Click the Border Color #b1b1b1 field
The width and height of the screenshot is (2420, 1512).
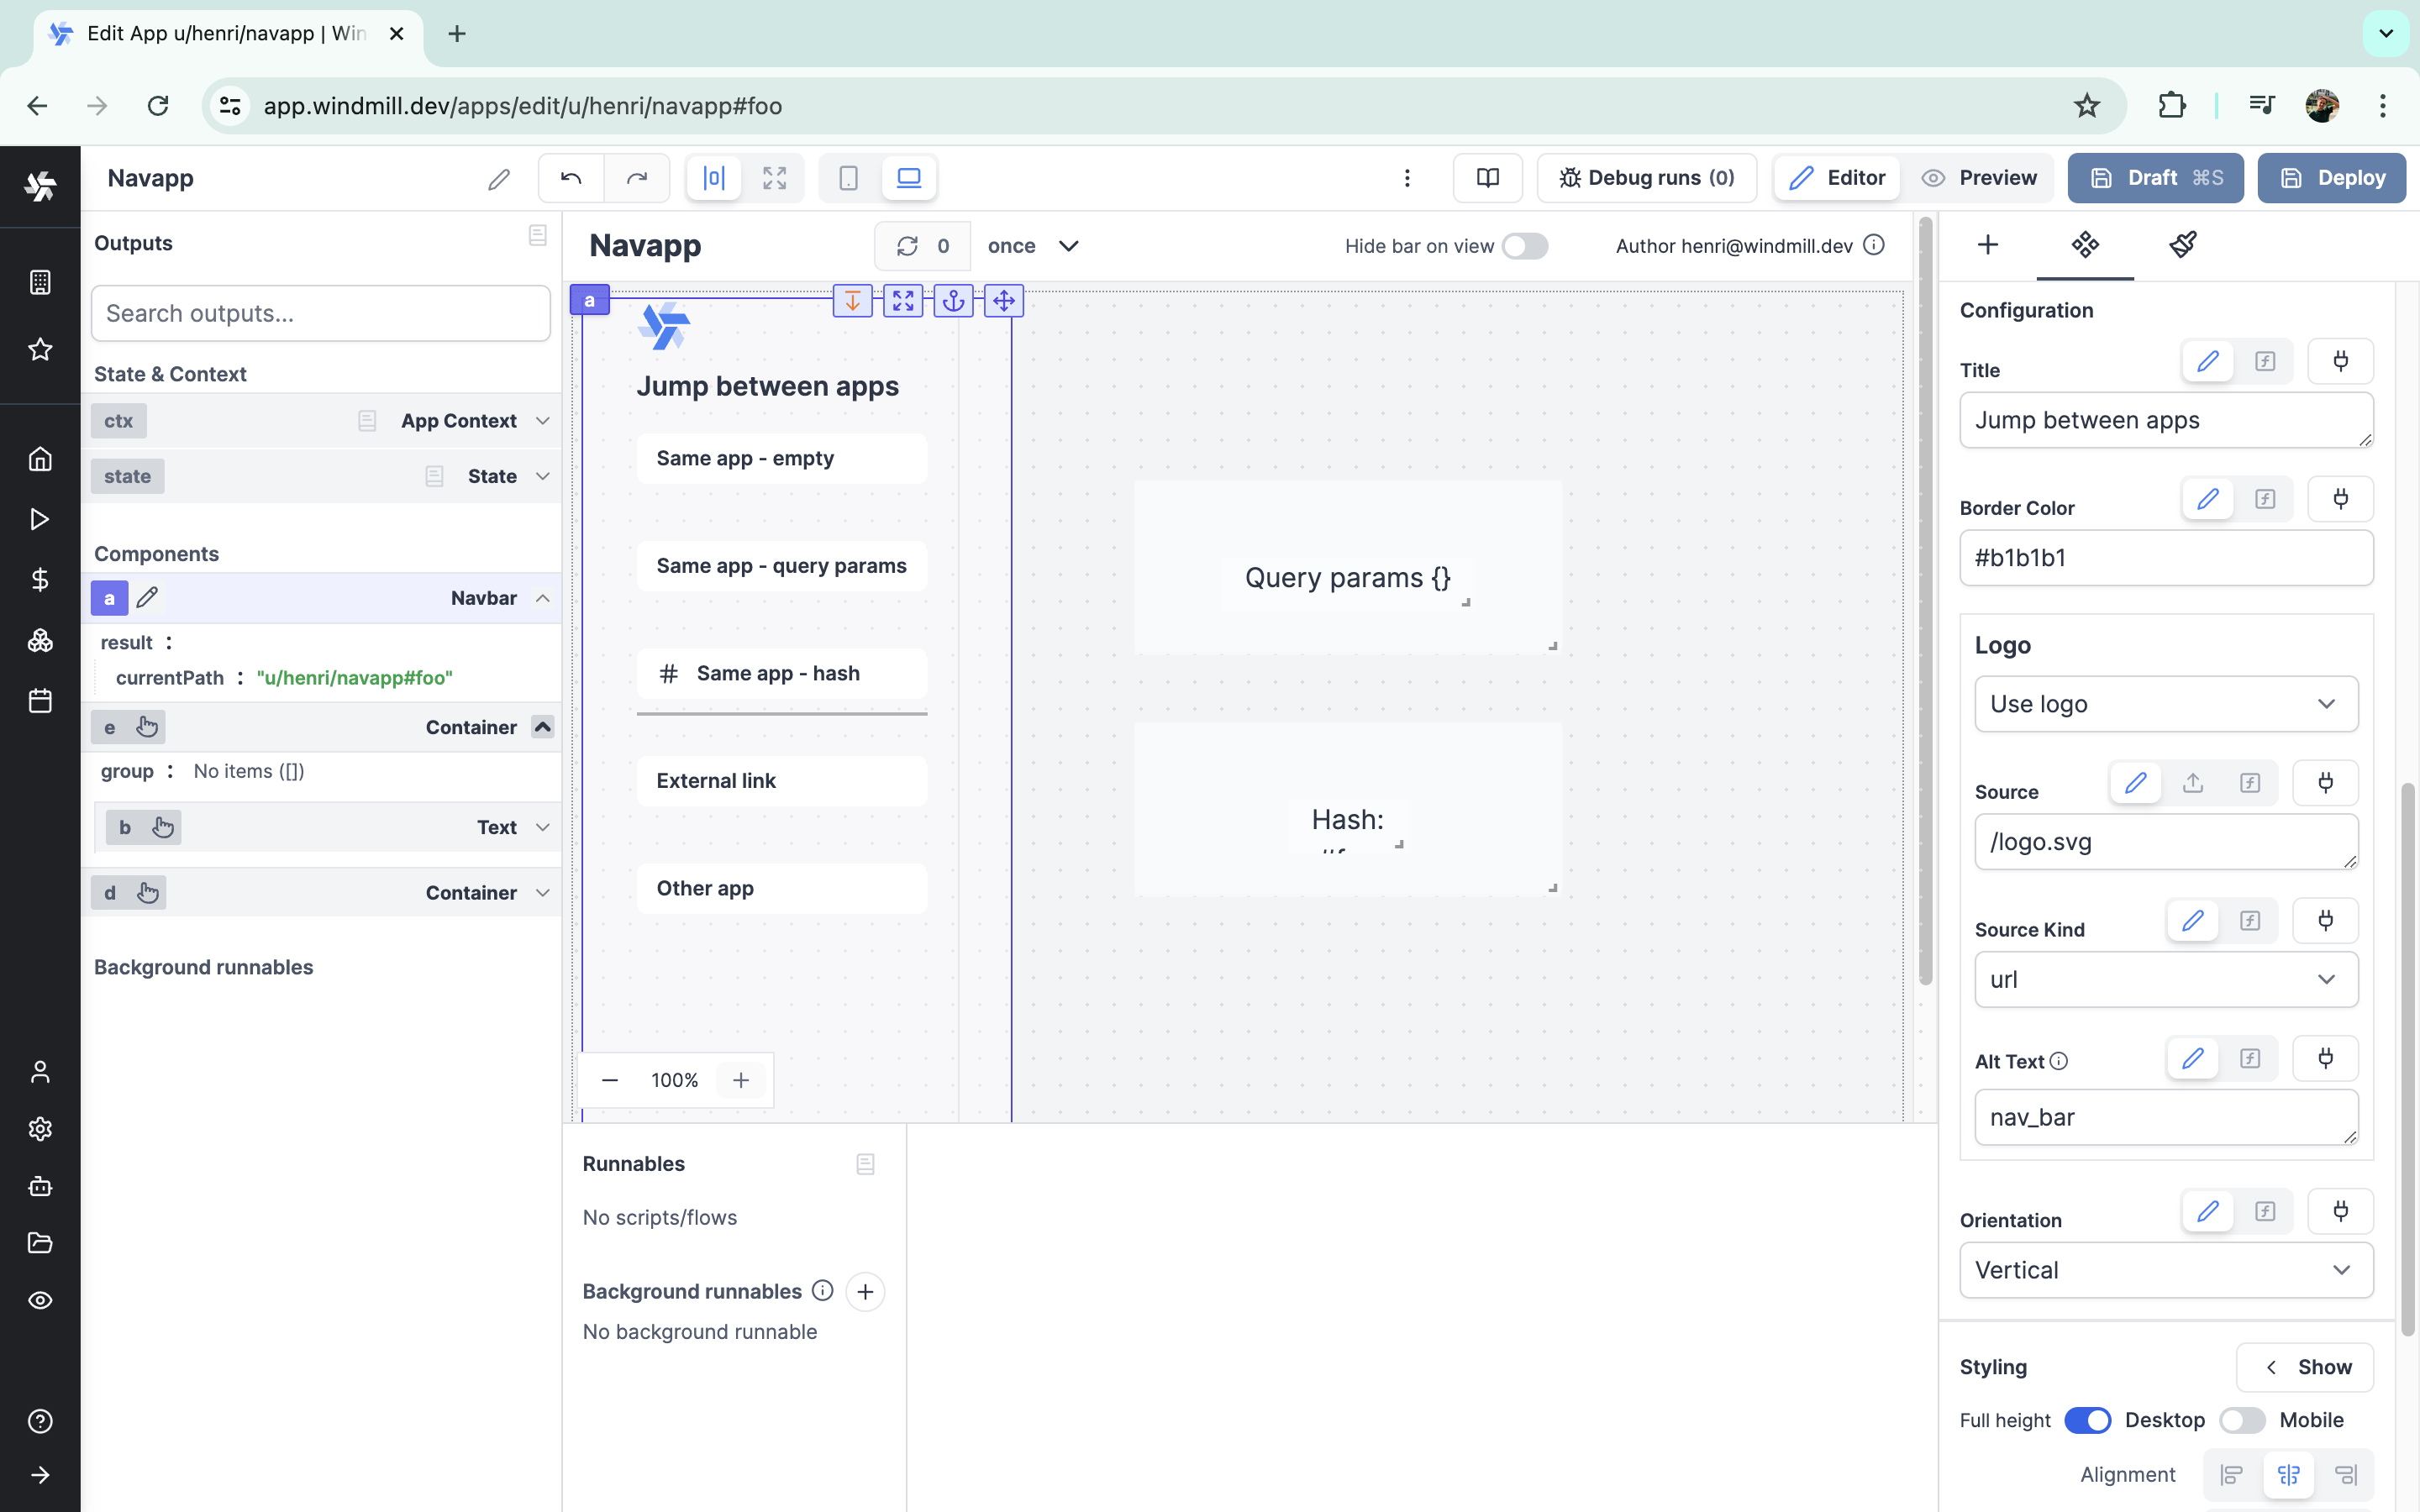click(x=2165, y=558)
